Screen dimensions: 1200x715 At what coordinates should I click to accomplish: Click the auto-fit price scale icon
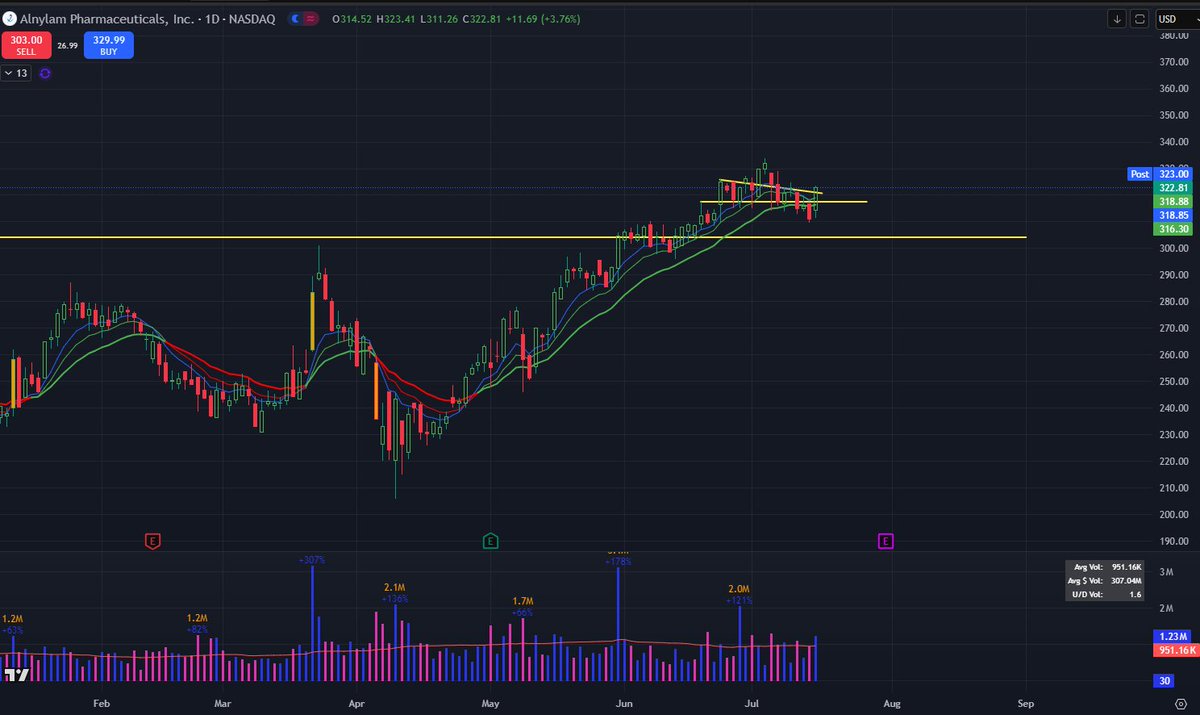tap(1139, 19)
